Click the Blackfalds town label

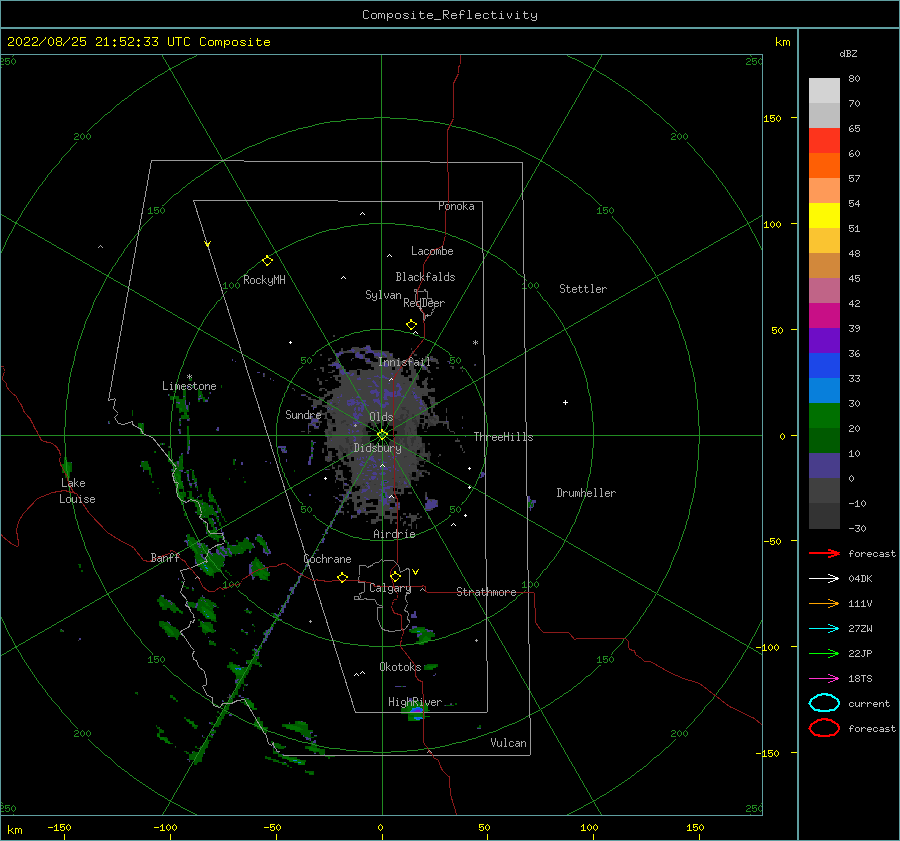point(425,277)
